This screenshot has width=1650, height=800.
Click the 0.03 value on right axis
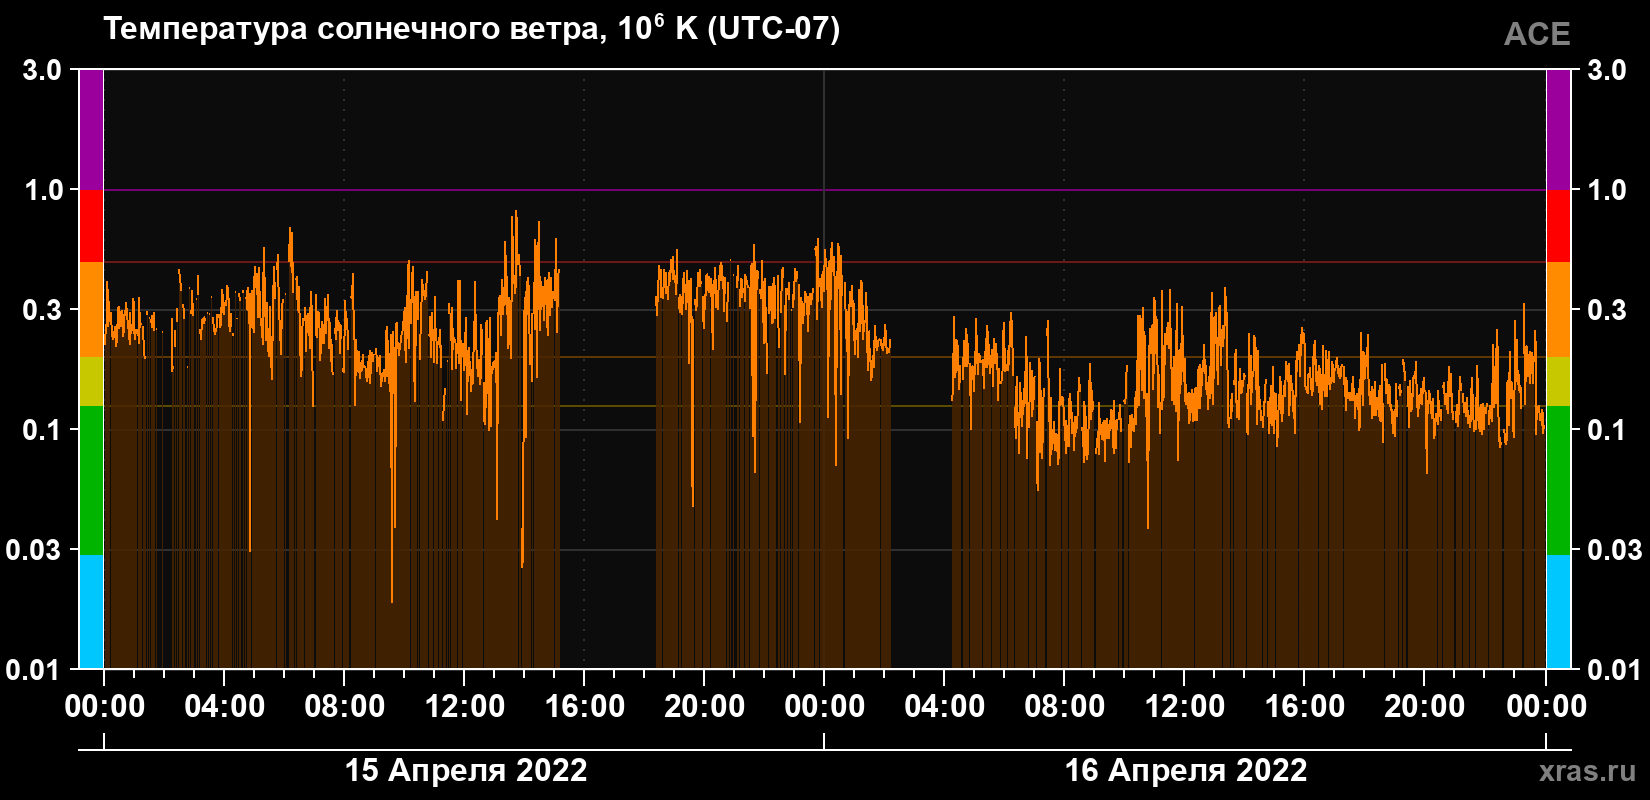(1615, 550)
